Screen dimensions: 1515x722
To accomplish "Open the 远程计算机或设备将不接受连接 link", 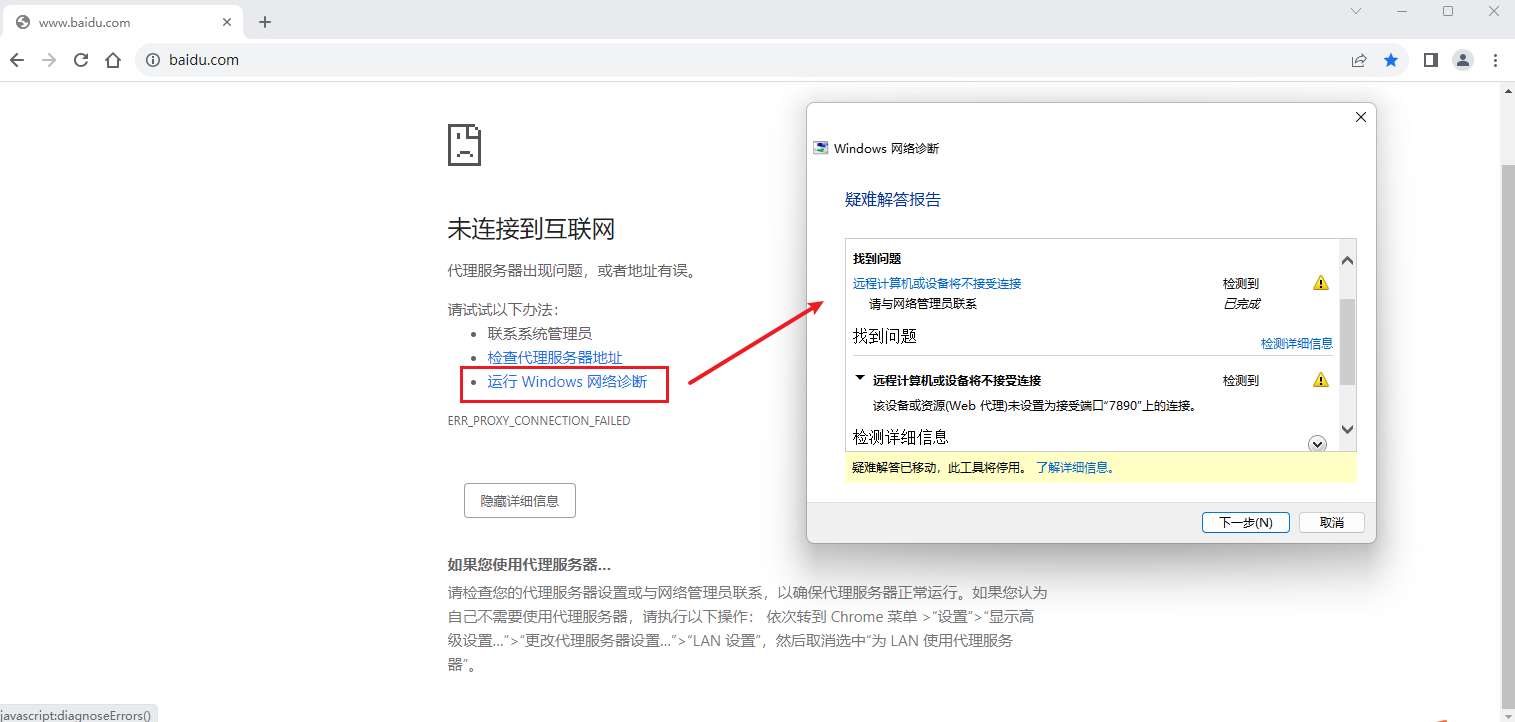I will pos(937,283).
